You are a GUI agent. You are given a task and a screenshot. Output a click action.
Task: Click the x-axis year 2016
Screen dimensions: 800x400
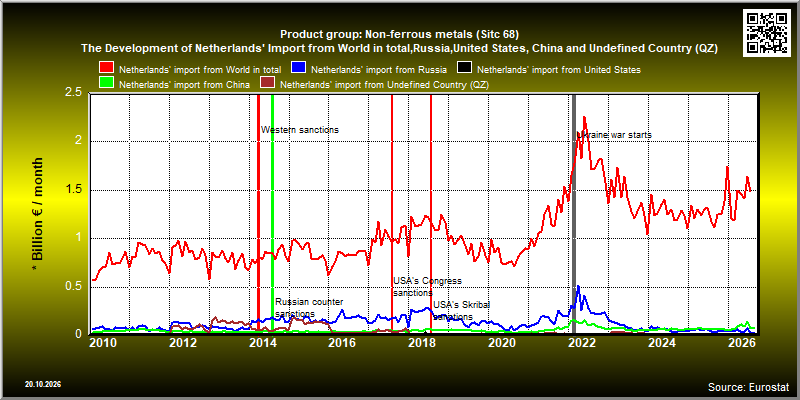(x=343, y=343)
